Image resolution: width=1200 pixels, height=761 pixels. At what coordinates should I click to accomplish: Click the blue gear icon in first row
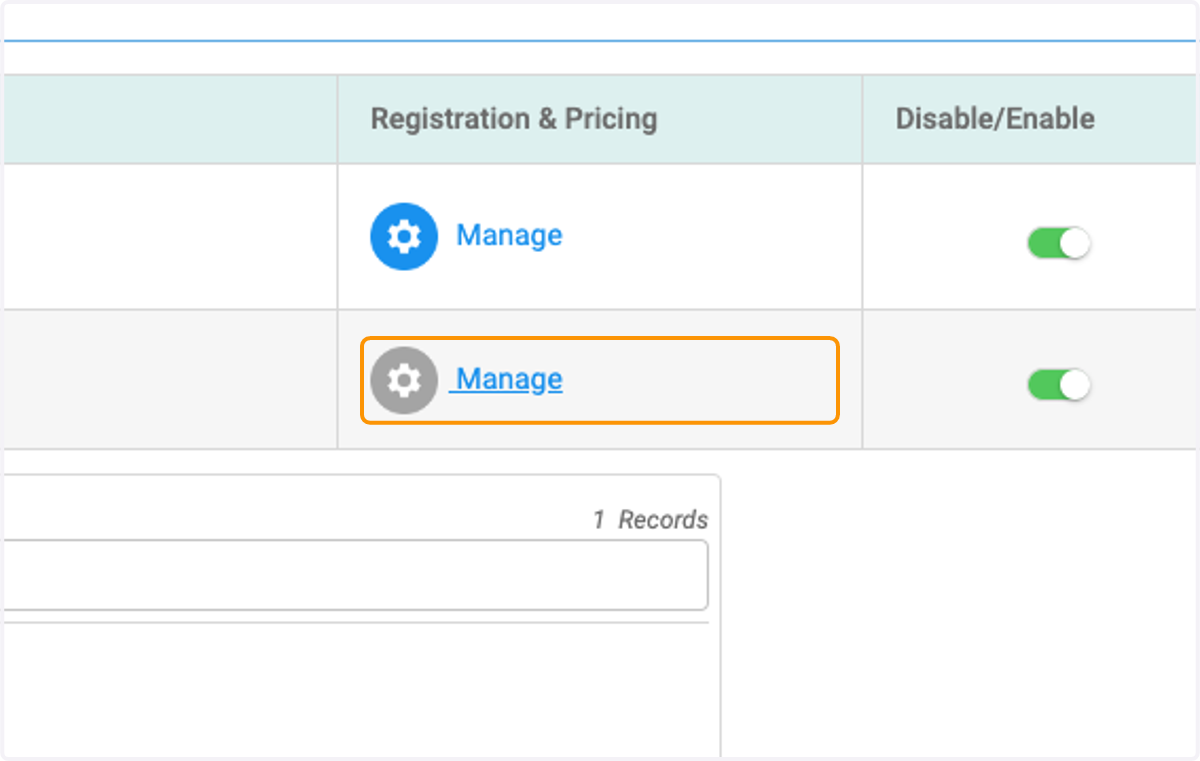[x=404, y=237]
